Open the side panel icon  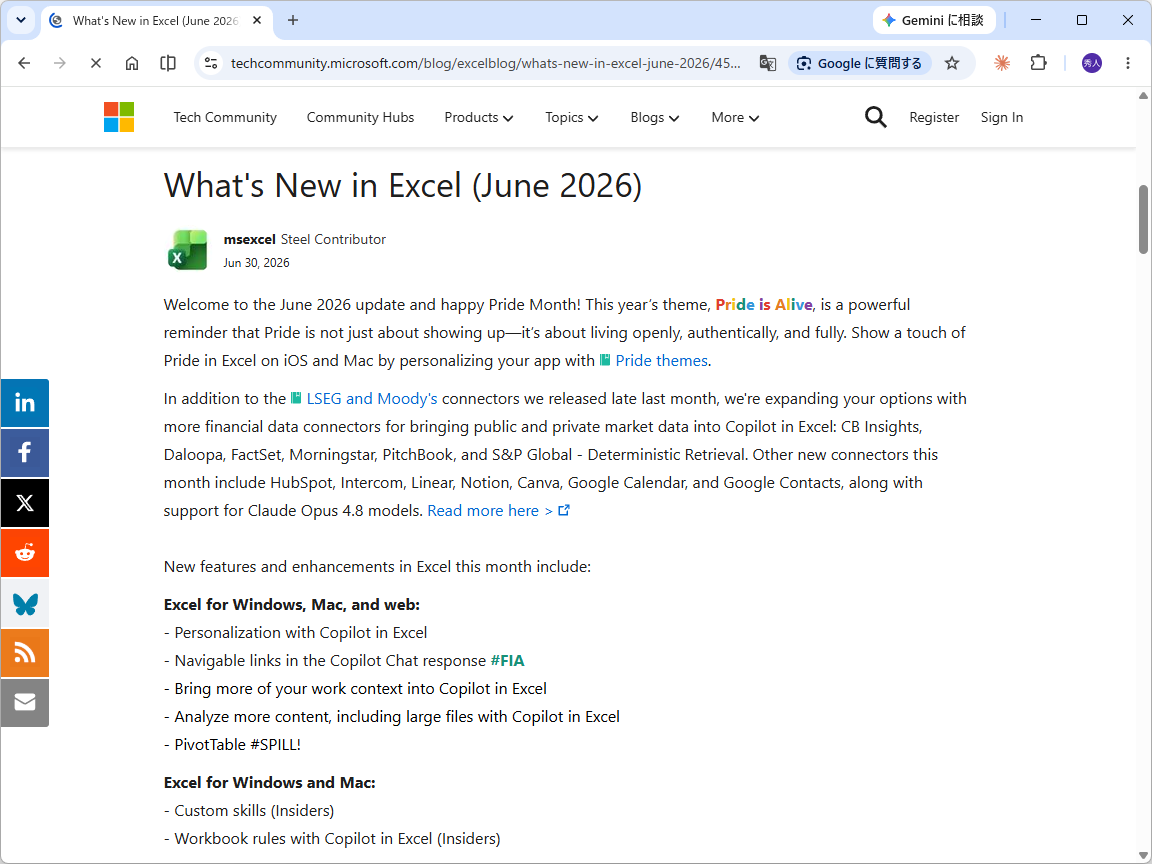coord(168,63)
